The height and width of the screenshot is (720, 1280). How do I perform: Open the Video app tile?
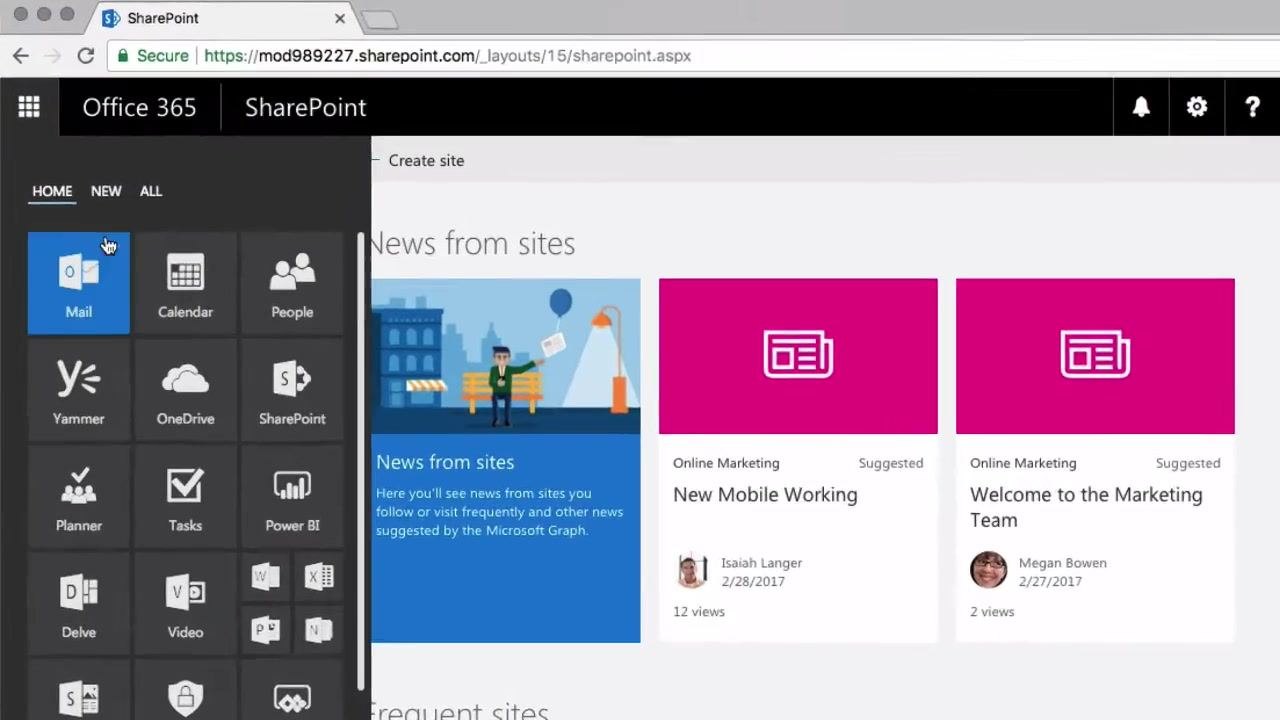click(x=185, y=603)
